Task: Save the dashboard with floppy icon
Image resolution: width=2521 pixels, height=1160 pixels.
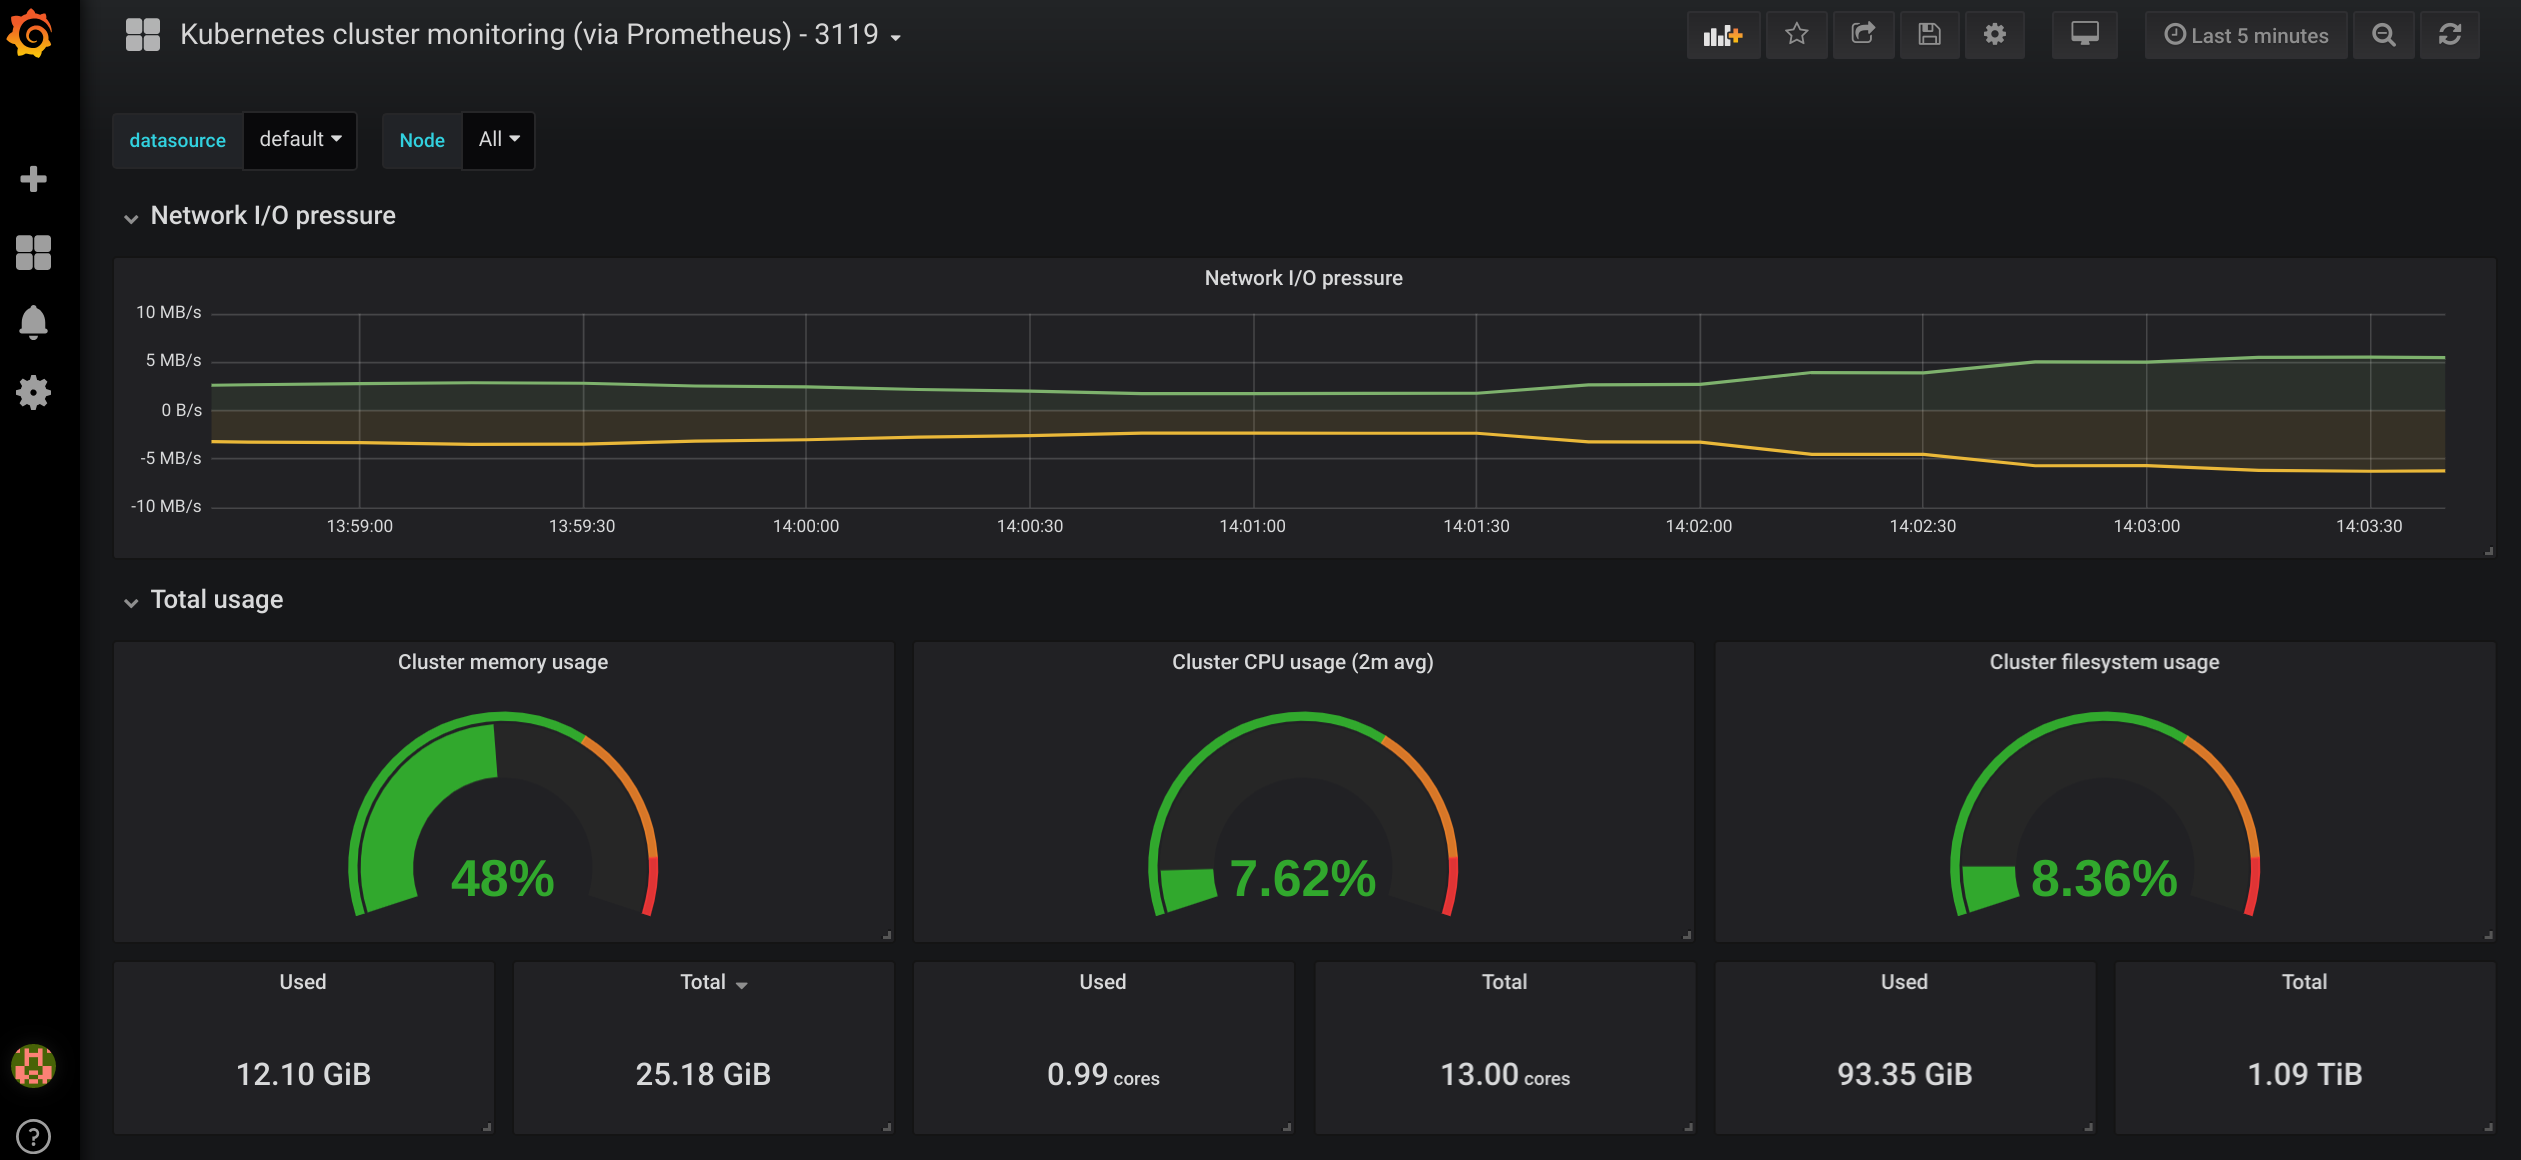Action: 1929,35
